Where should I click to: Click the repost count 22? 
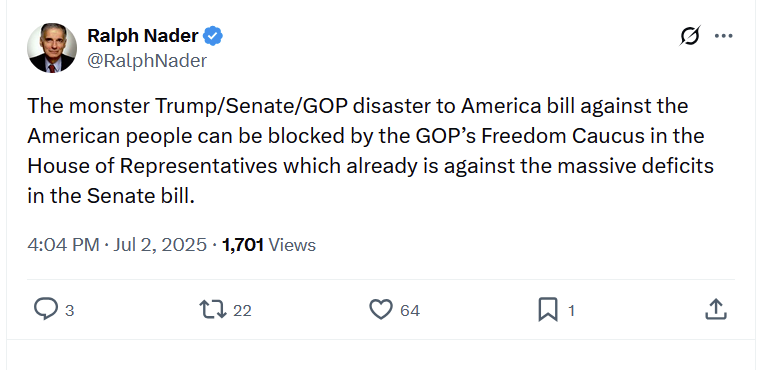point(242,311)
